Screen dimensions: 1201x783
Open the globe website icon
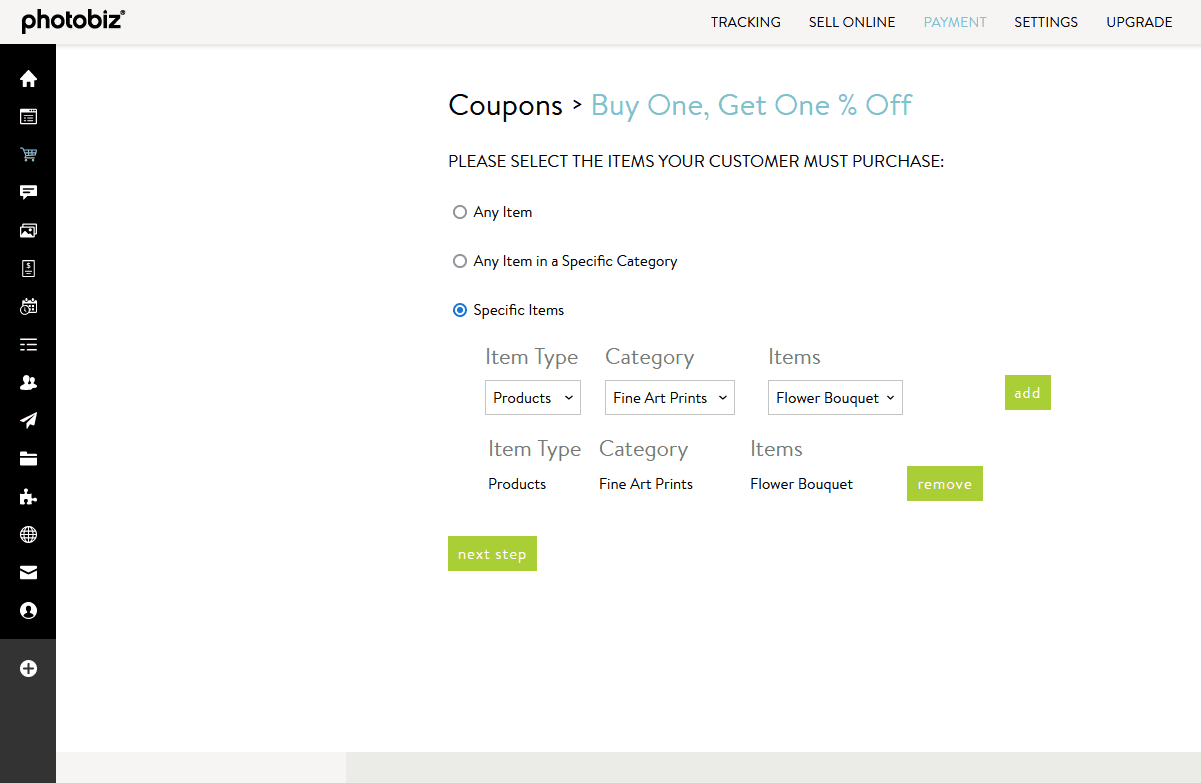tap(28, 534)
